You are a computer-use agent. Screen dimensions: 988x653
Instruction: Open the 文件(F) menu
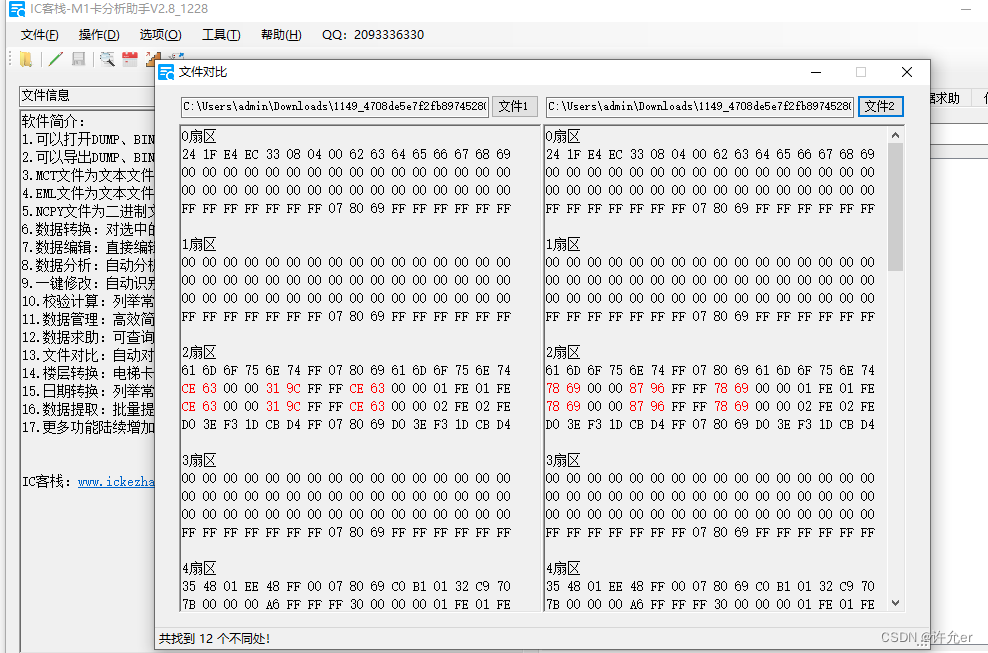[x=38, y=33]
